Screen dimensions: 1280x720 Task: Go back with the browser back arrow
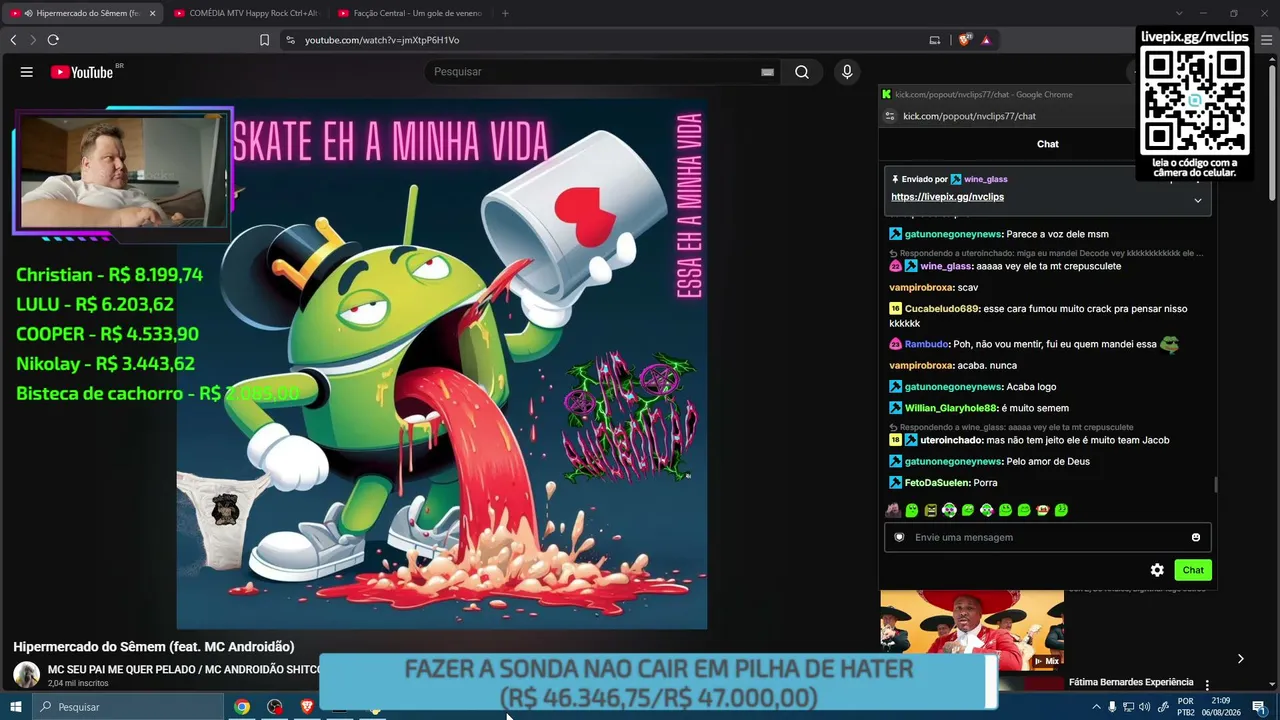[13, 40]
